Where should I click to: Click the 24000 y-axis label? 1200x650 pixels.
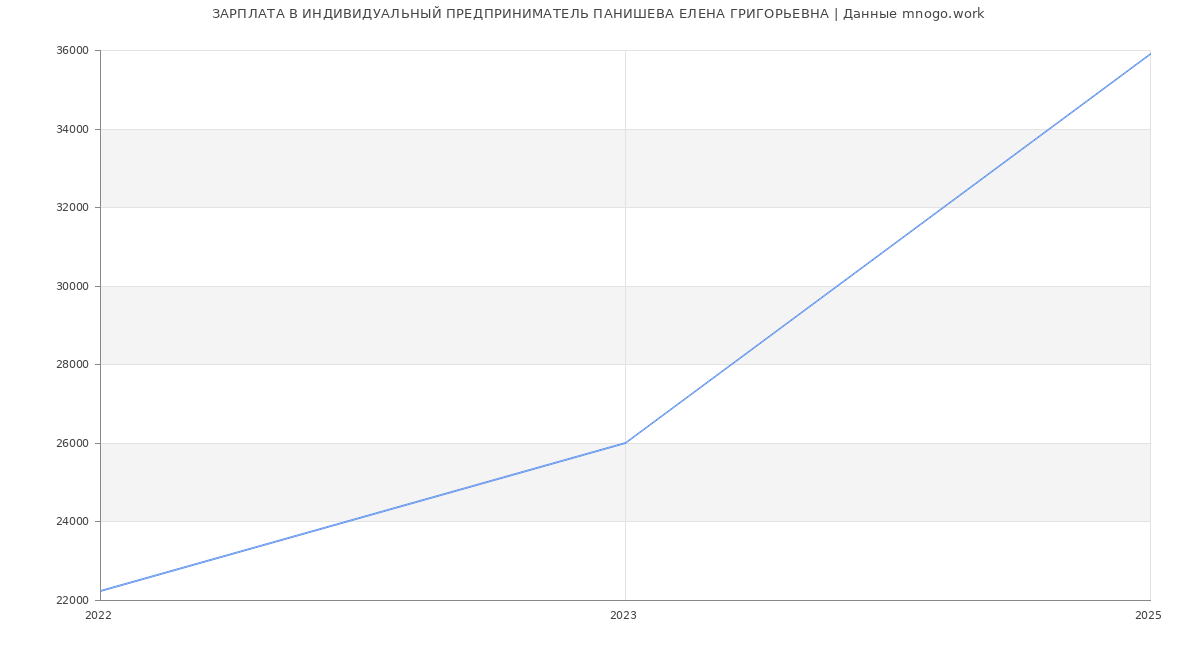71,522
